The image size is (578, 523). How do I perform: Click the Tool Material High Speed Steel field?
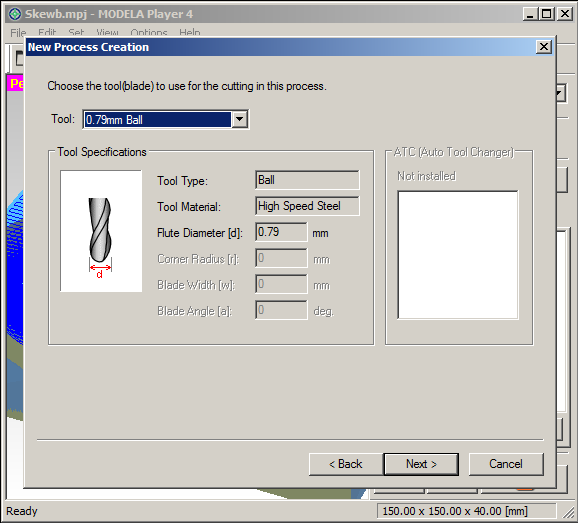(x=307, y=206)
